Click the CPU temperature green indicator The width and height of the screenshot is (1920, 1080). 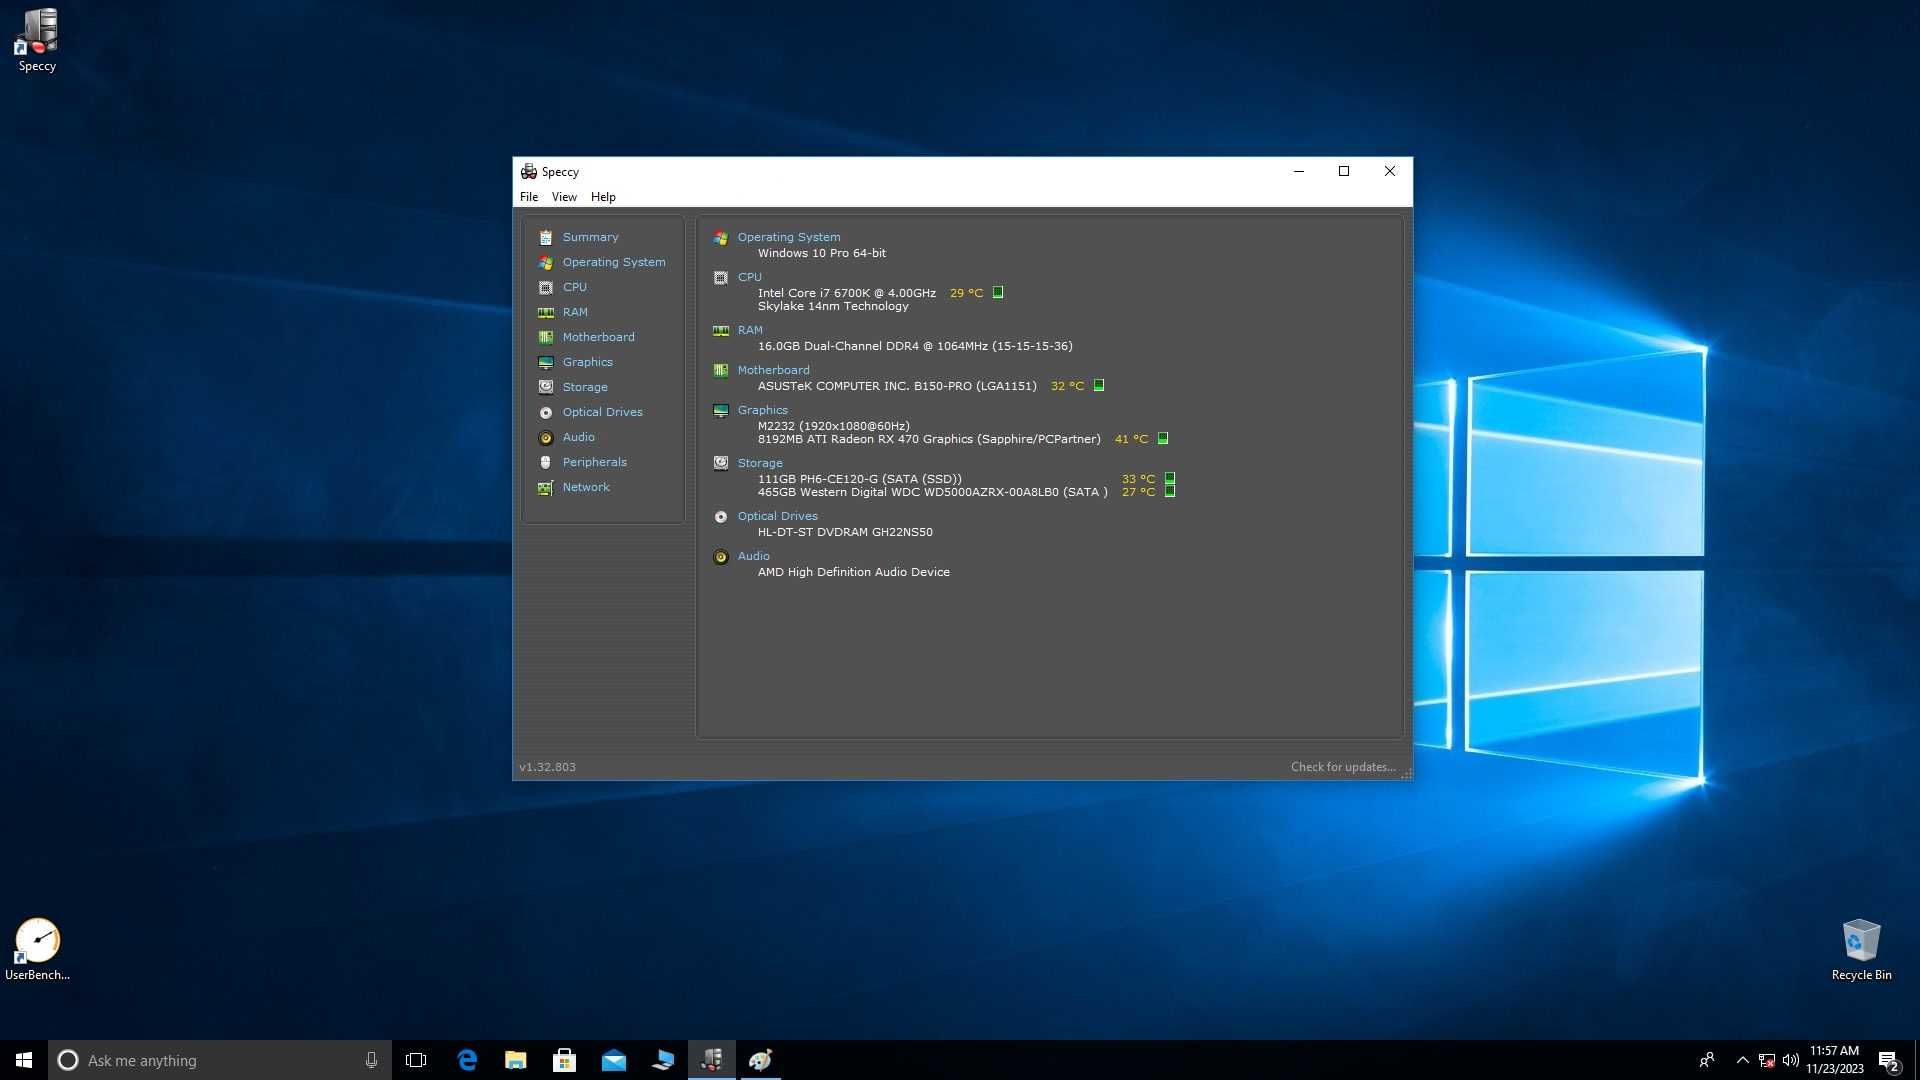tap(998, 293)
